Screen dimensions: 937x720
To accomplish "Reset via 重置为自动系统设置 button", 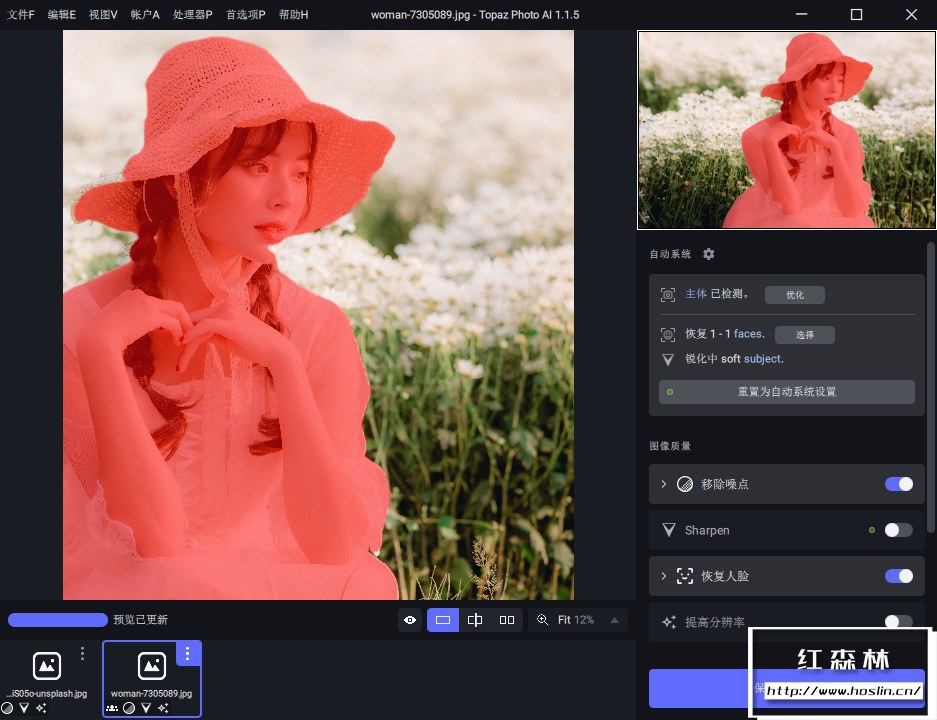I will [786, 392].
